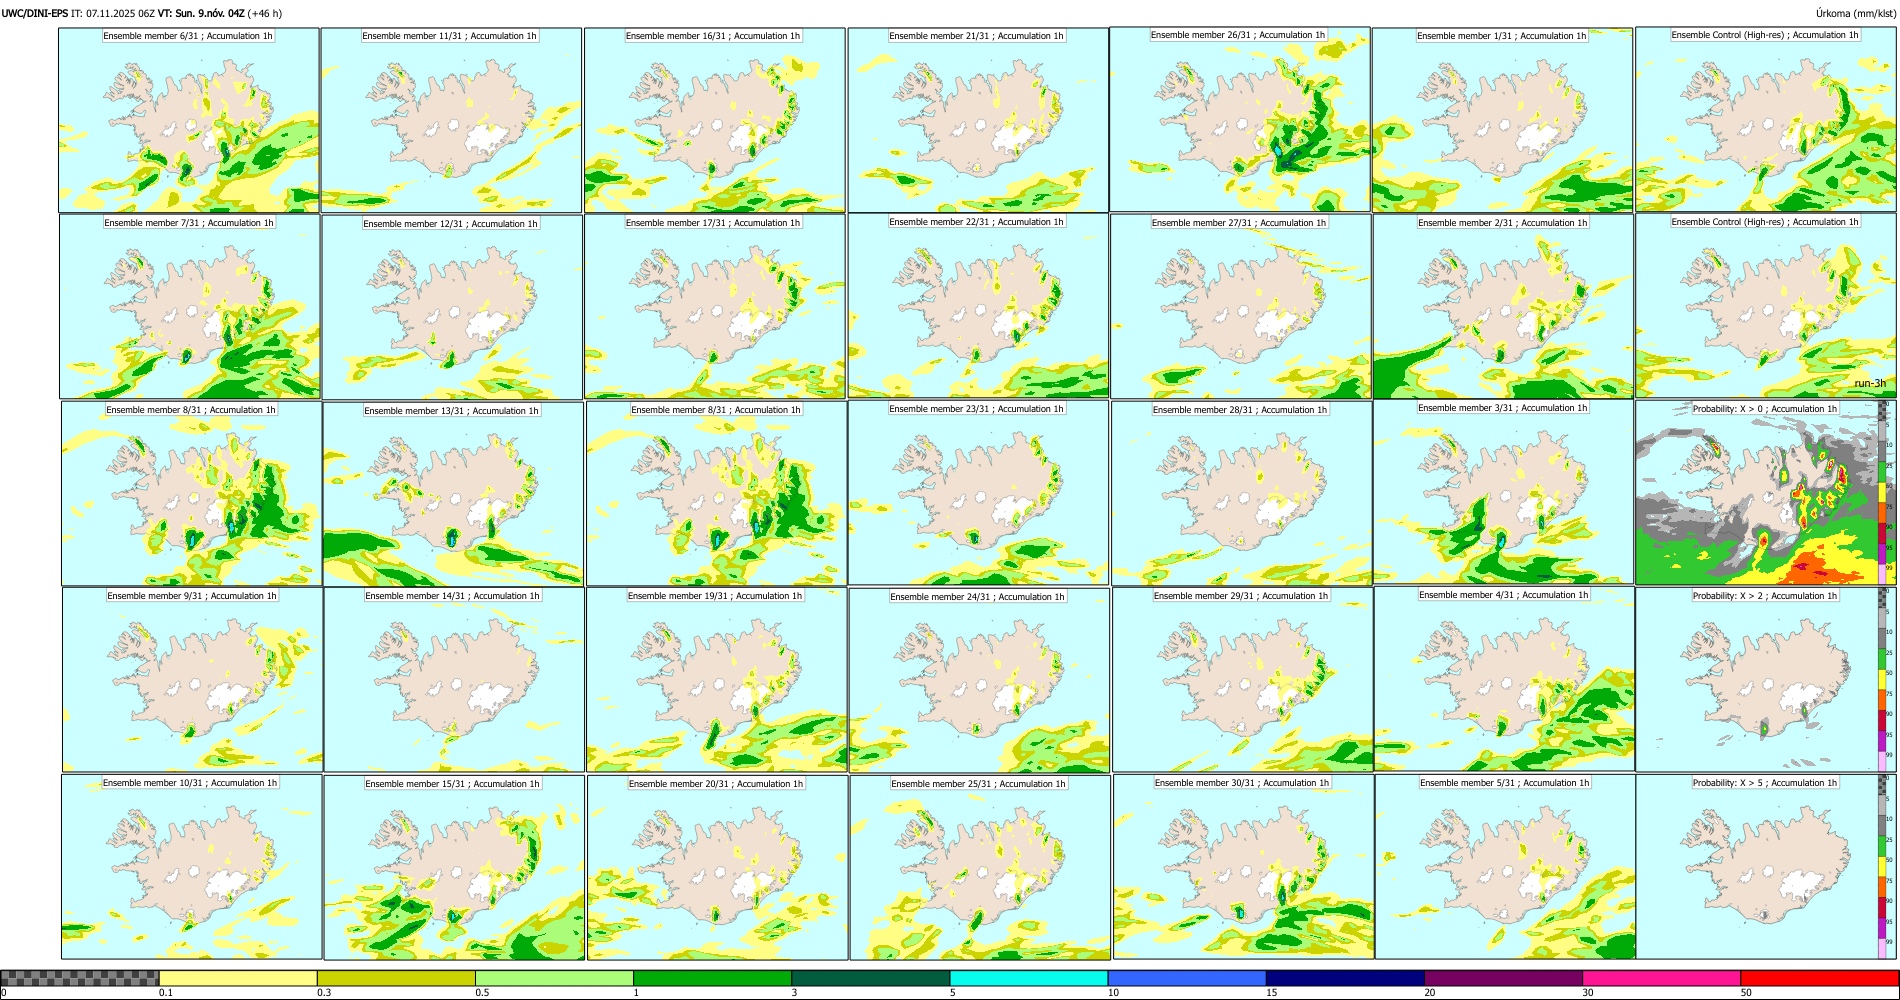Click the 'Úrkoma (mm/klst)' unit label

(1856, 13)
